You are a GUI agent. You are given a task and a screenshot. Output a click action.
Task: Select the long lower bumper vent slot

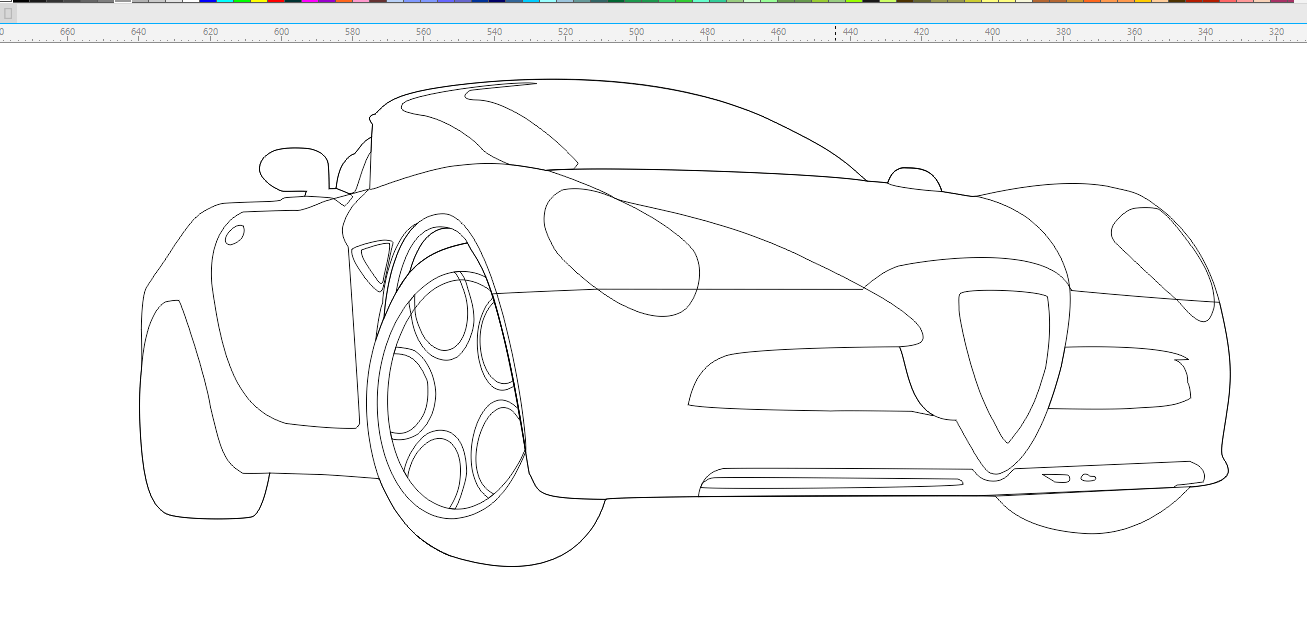(x=830, y=483)
